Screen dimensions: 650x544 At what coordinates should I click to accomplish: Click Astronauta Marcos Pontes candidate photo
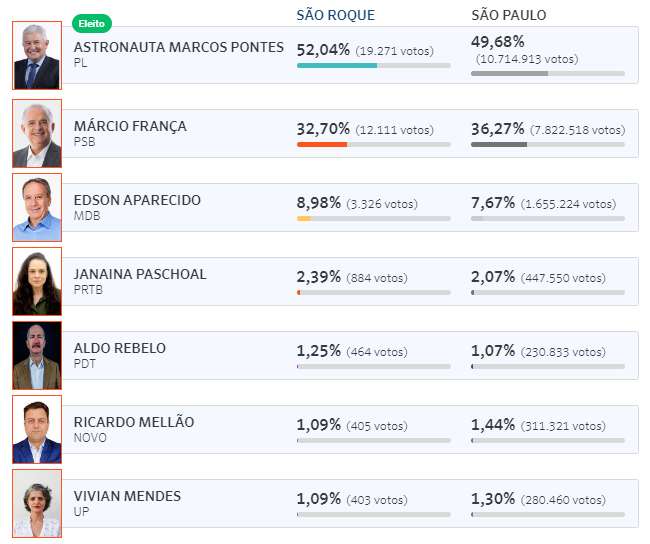pos(37,56)
